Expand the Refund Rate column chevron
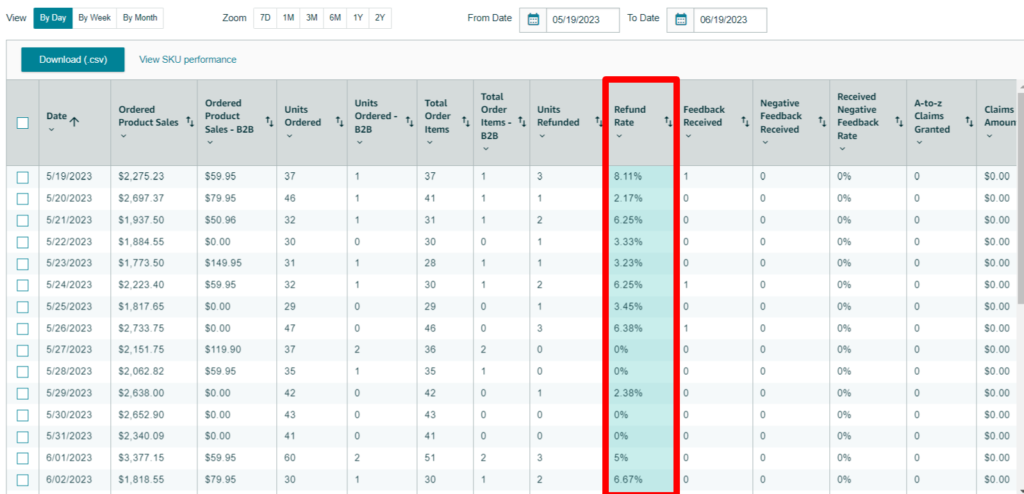This screenshot has width=1024, height=494. click(619, 136)
